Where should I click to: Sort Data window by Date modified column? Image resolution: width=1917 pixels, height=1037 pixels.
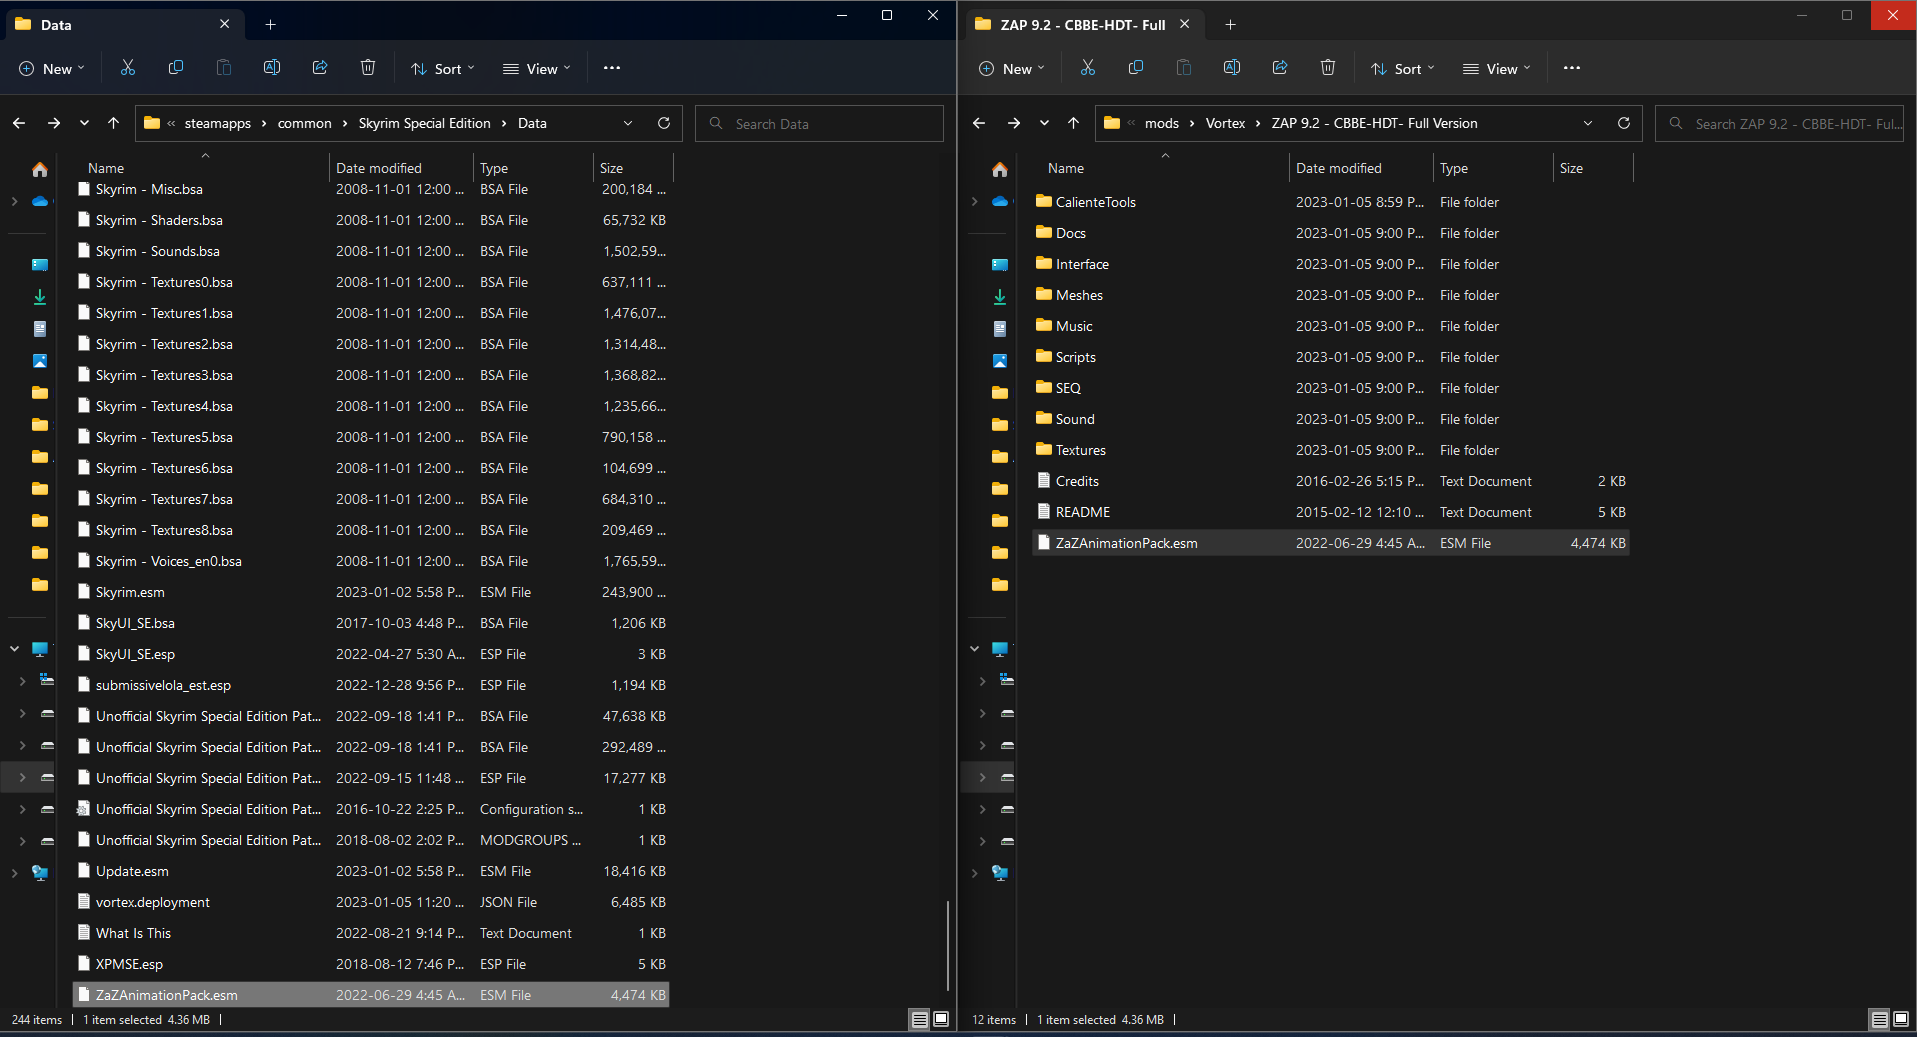point(379,168)
